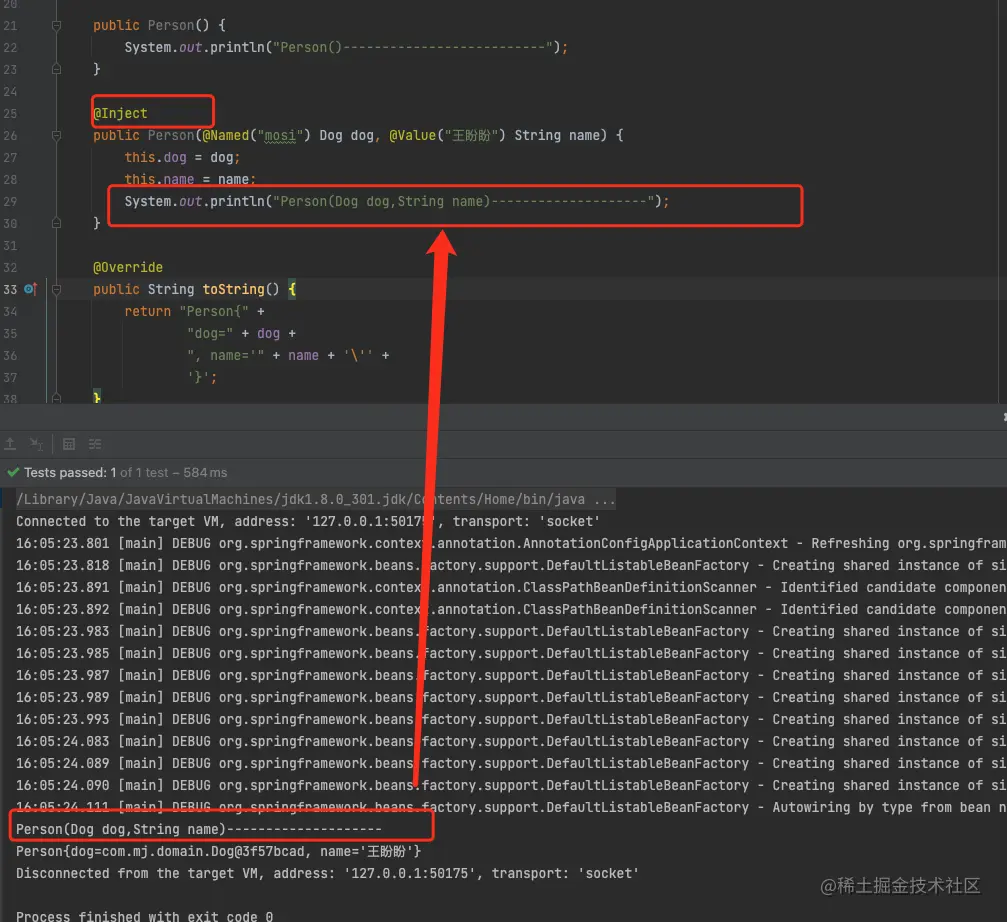Click the Disconnected from the target VM line
1007x922 pixels.
click(327, 873)
